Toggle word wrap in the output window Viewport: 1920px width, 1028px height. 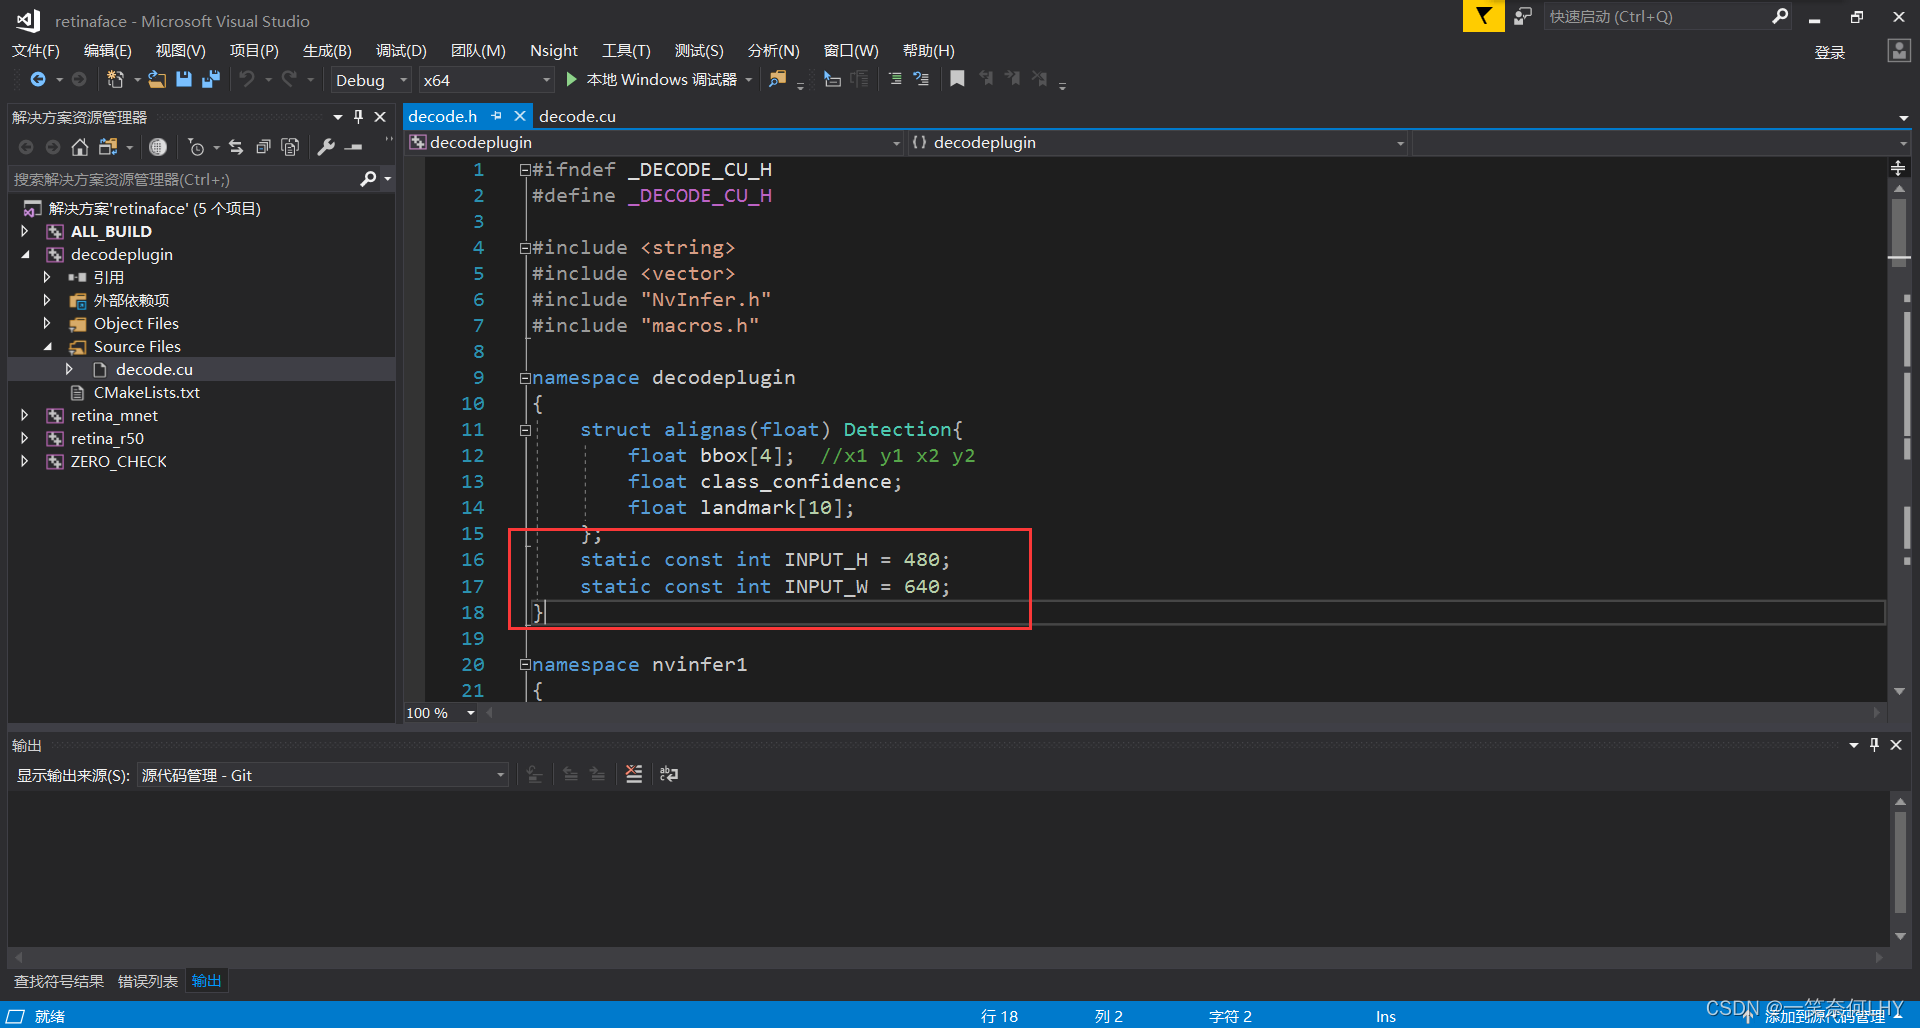[x=668, y=774]
